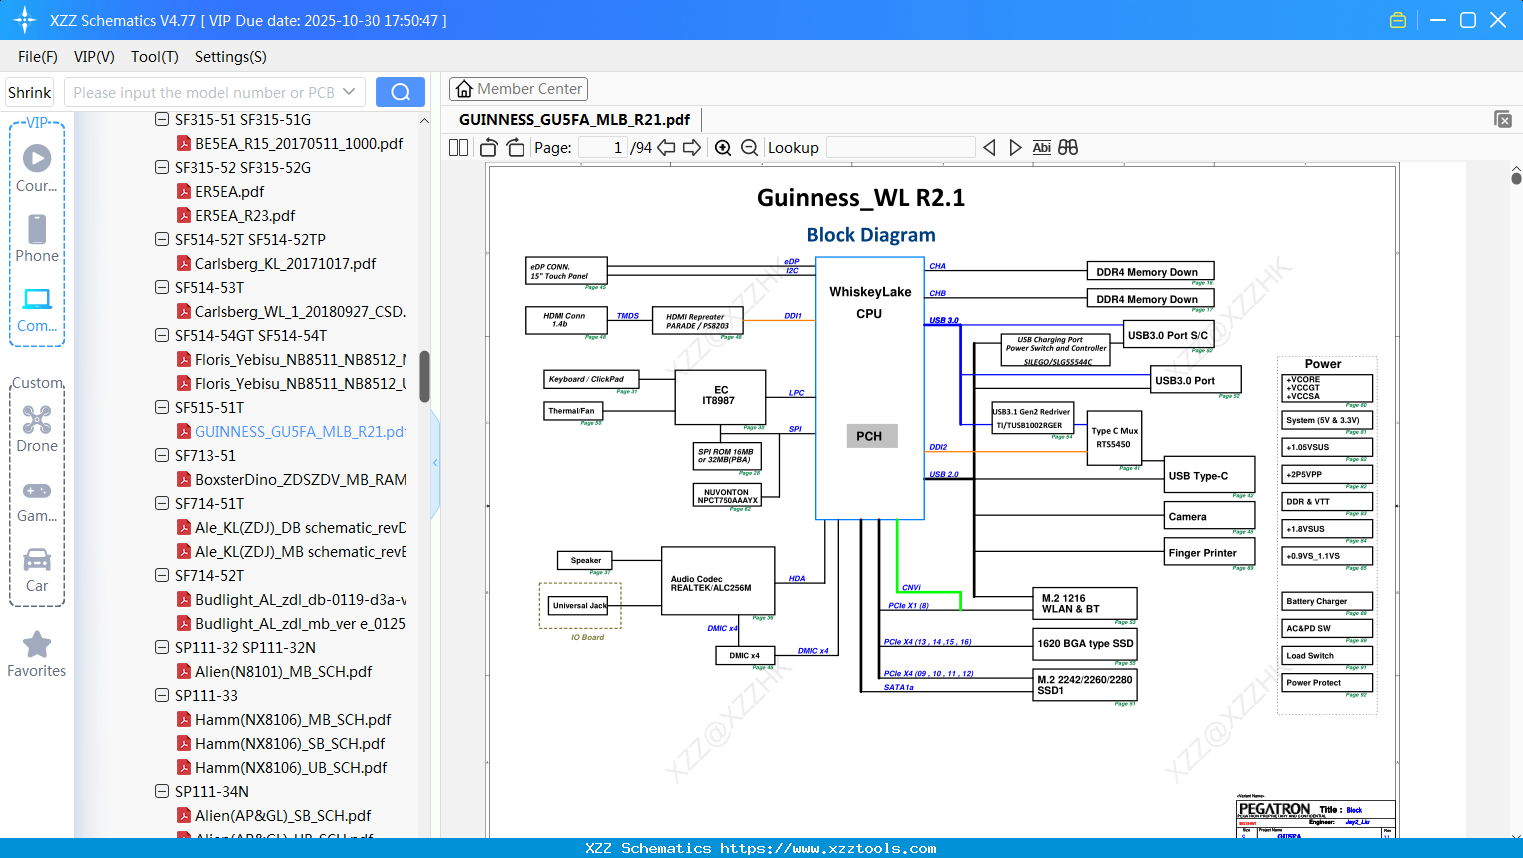This screenshot has height=858, width=1523.
Task: Open the VIP(V) menu
Action: coord(94,57)
